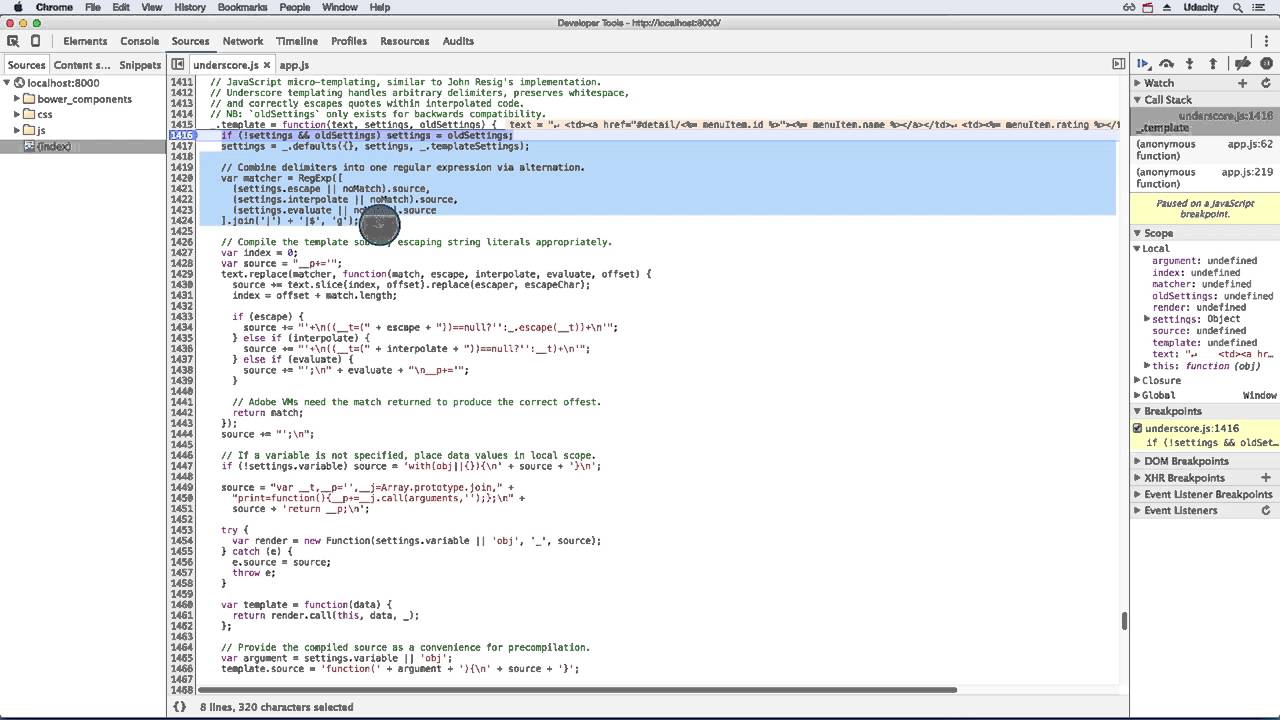Click the horizontal scrollbar of code editor
The height and width of the screenshot is (720, 1280).
pyautogui.click(x=577, y=690)
